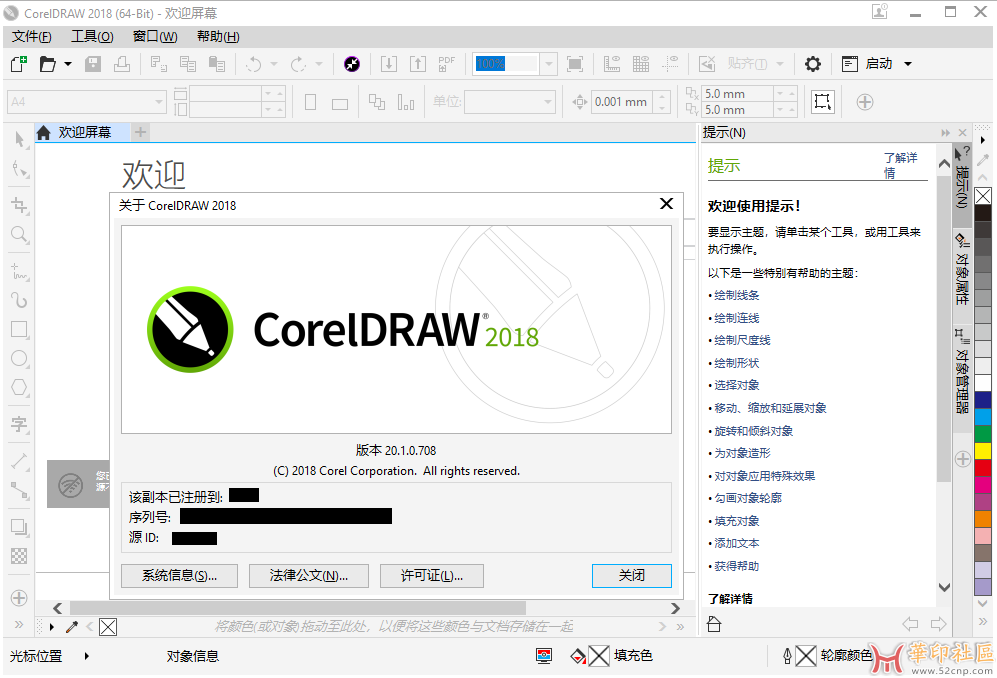Image resolution: width=997 pixels, height=678 pixels.
Task: Select the Transparency checkerboard tool
Action: (20, 557)
